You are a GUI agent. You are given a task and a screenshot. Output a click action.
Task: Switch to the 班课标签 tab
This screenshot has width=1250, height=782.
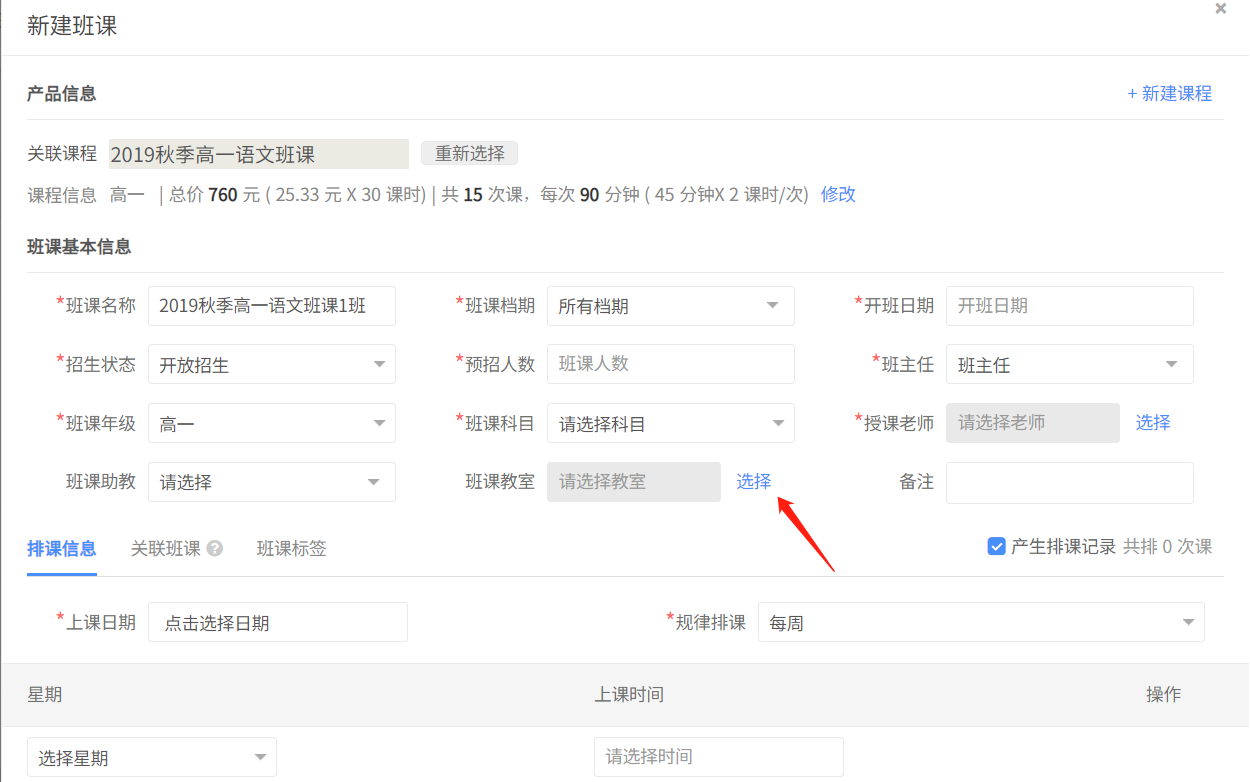click(x=291, y=548)
